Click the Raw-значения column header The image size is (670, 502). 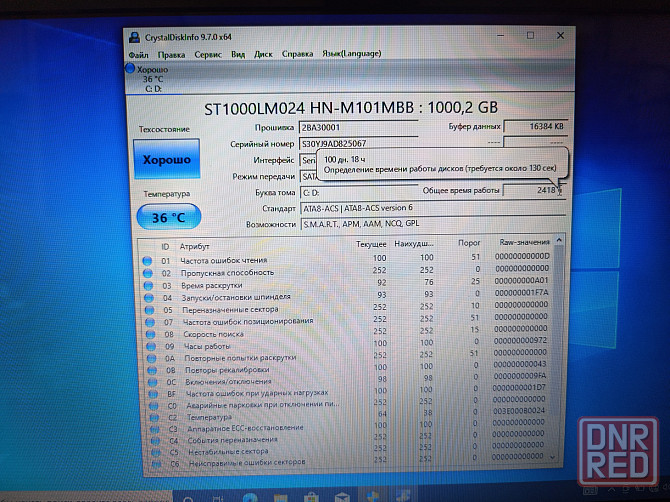[x=524, y=242]
